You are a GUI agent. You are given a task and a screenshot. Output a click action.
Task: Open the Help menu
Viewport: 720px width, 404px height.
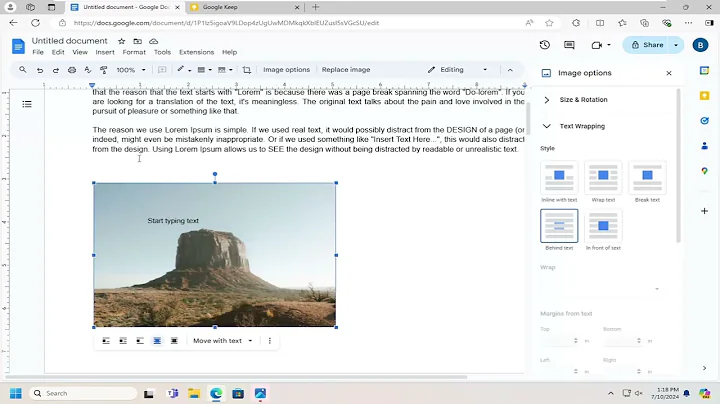tap(229, 52)
